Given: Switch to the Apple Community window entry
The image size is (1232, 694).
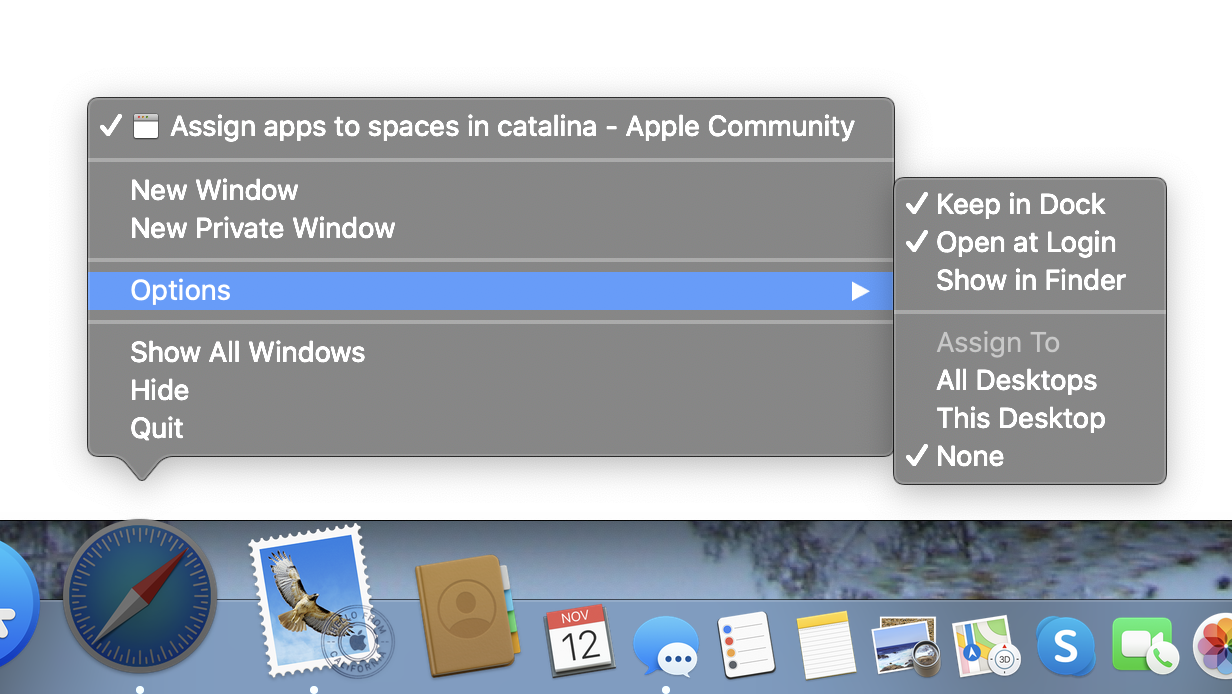Looking at the screenshot, I should [x=491, y=127].
